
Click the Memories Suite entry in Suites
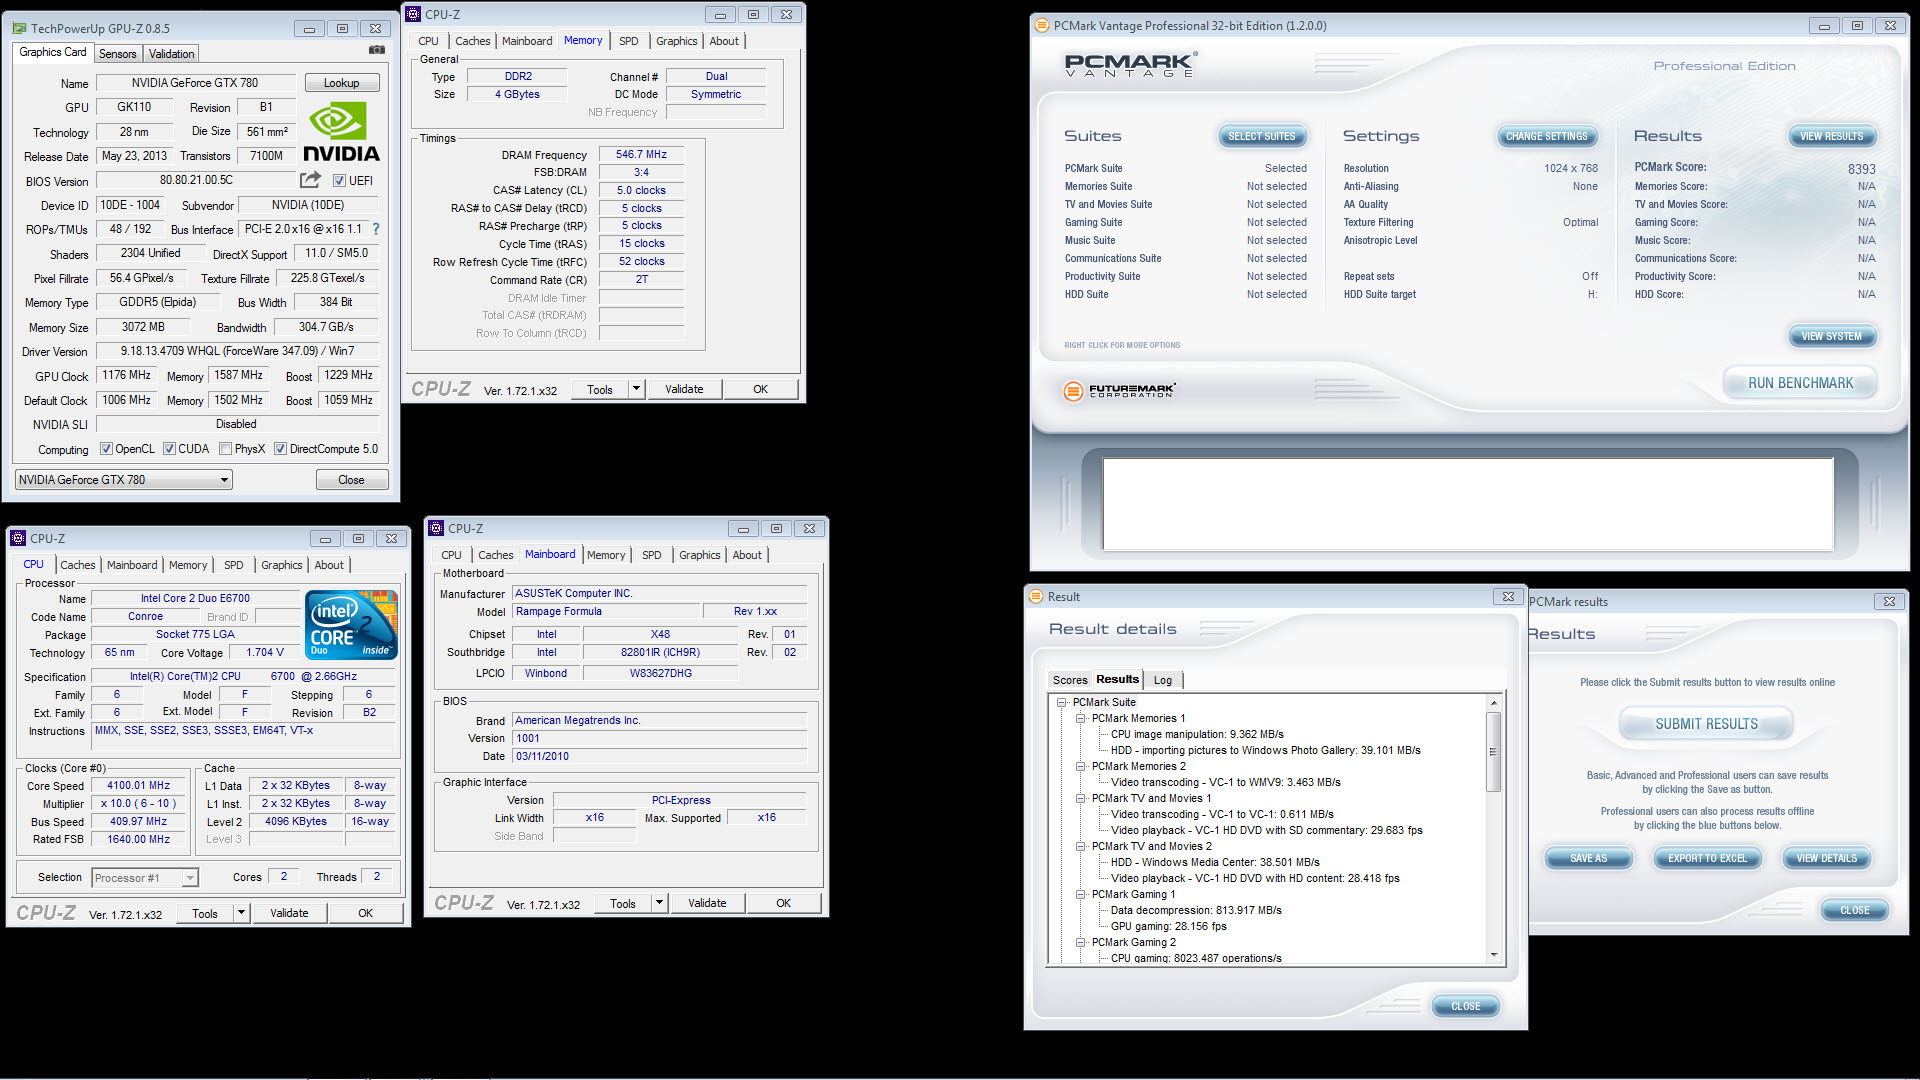click(x=1098, y=186)
